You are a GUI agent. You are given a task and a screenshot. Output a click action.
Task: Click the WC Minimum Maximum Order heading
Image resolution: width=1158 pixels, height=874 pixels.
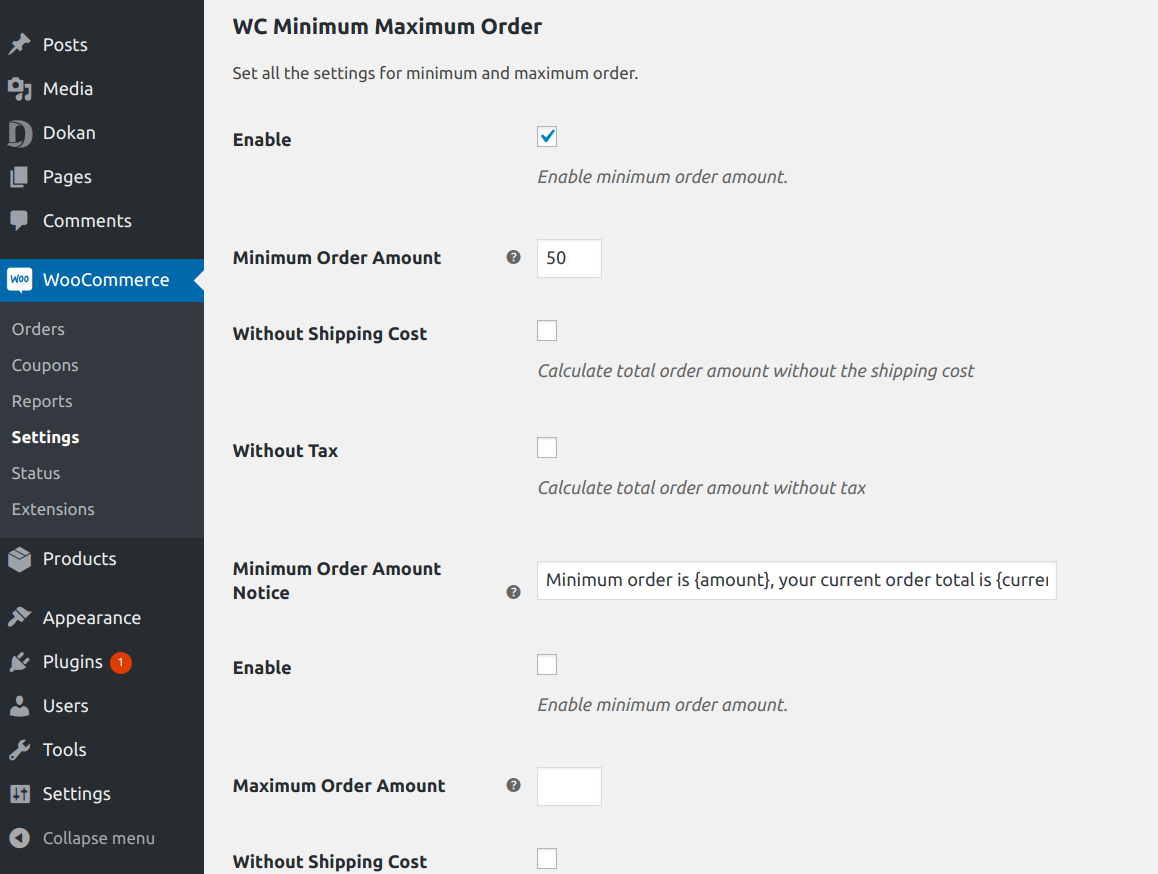[387, 27]
